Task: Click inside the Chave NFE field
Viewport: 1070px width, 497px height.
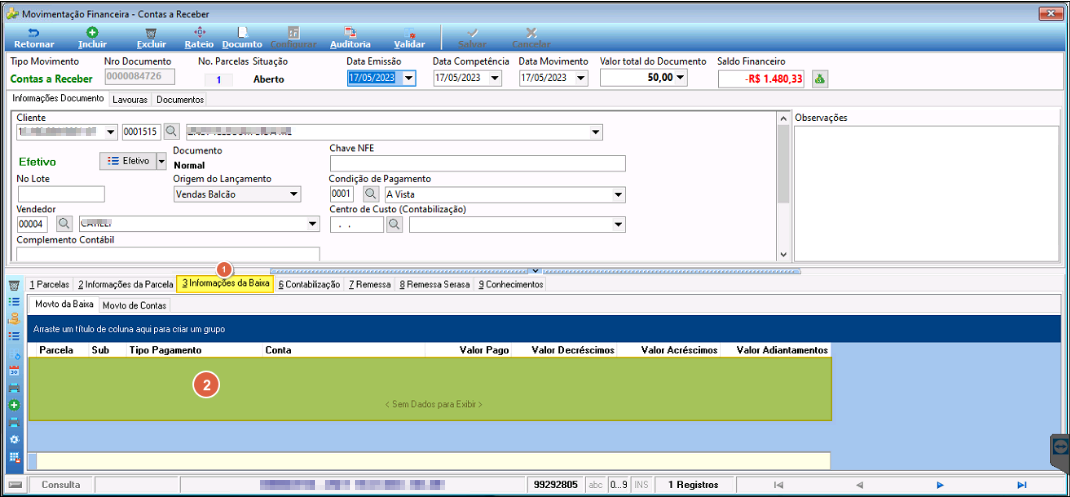Action: (478, 164)
